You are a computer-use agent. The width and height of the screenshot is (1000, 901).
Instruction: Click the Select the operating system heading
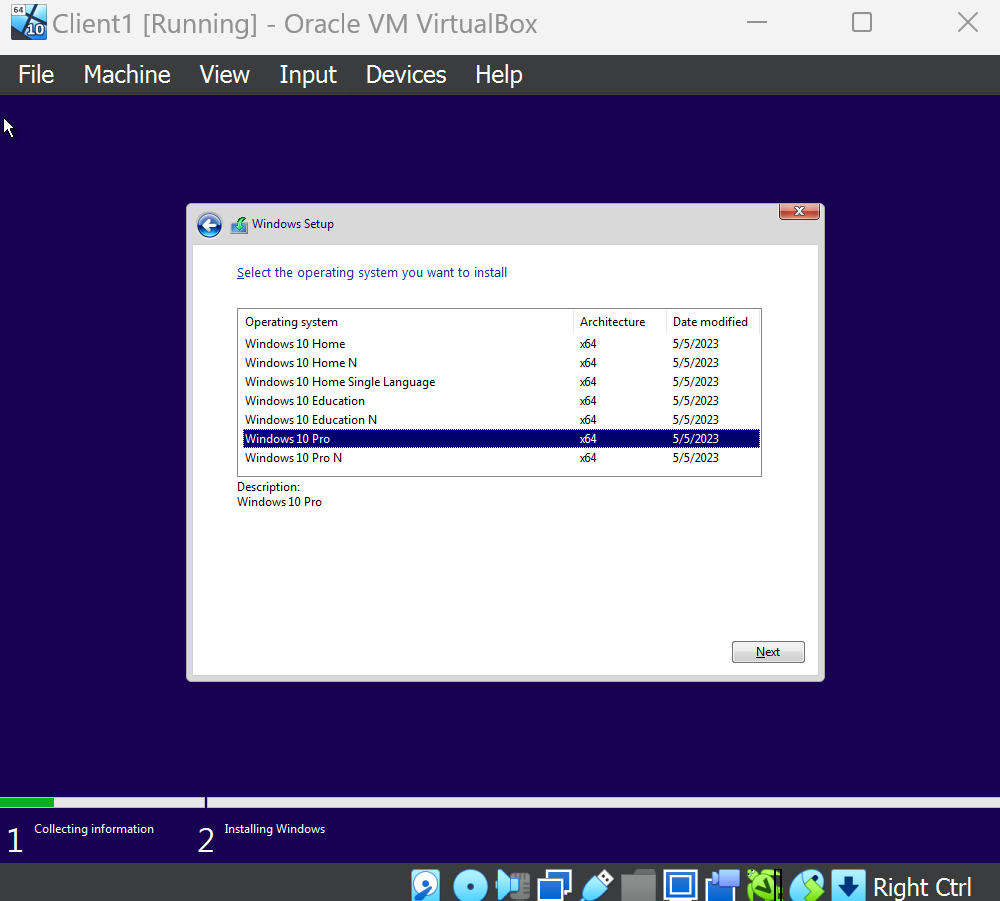372,273
